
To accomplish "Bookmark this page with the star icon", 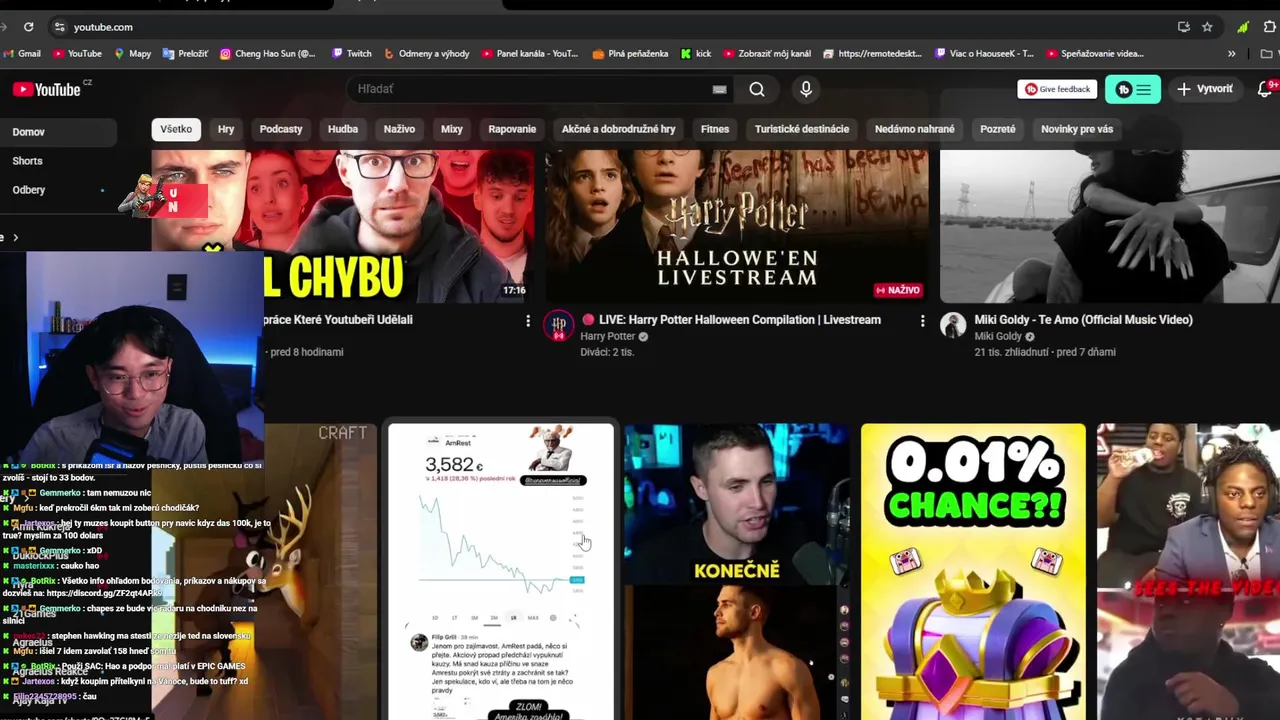I will click(1207, 27).
